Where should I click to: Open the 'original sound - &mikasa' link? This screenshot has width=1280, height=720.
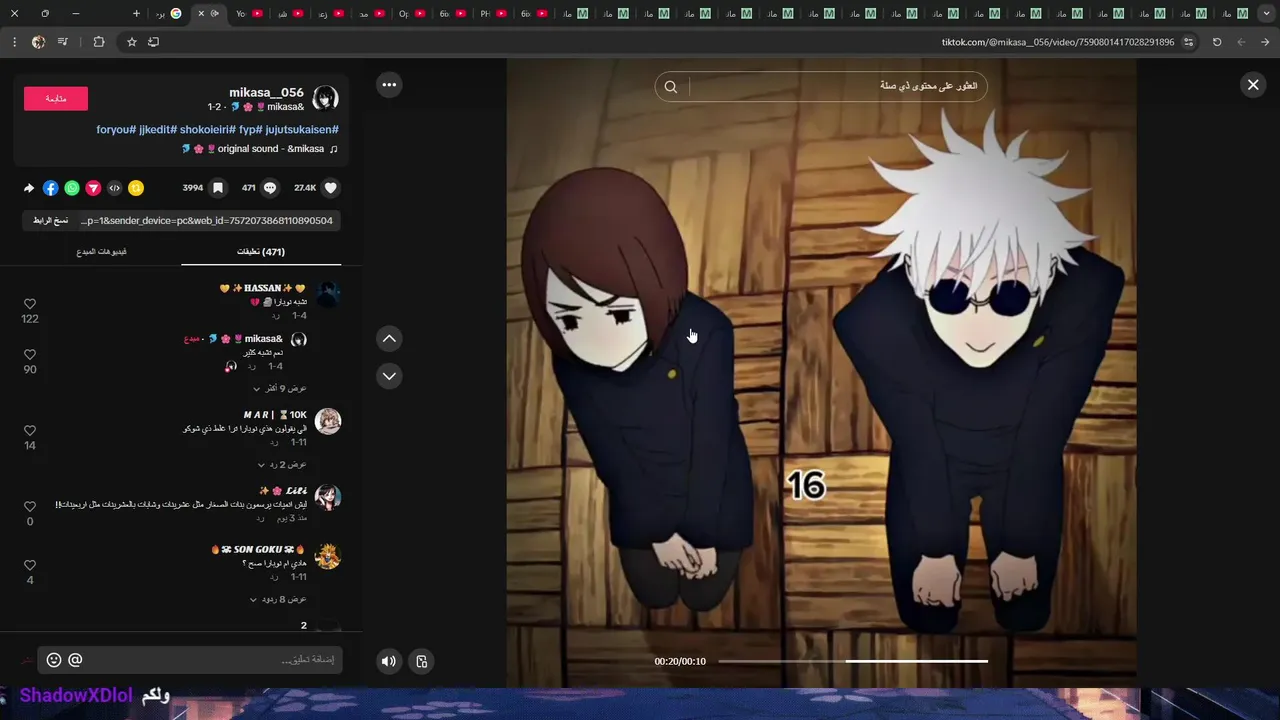click(x=260, y=149)
